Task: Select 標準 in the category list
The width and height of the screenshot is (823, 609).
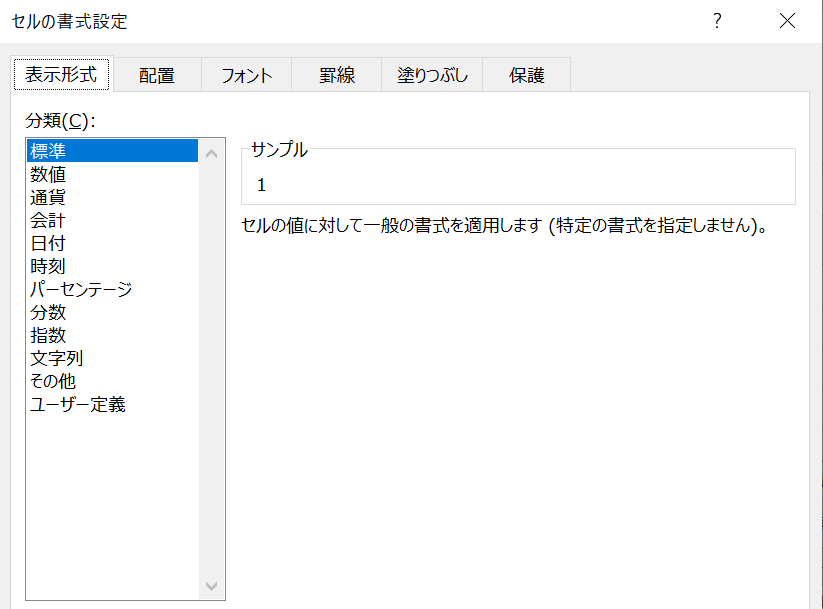Action: point(112,151)
